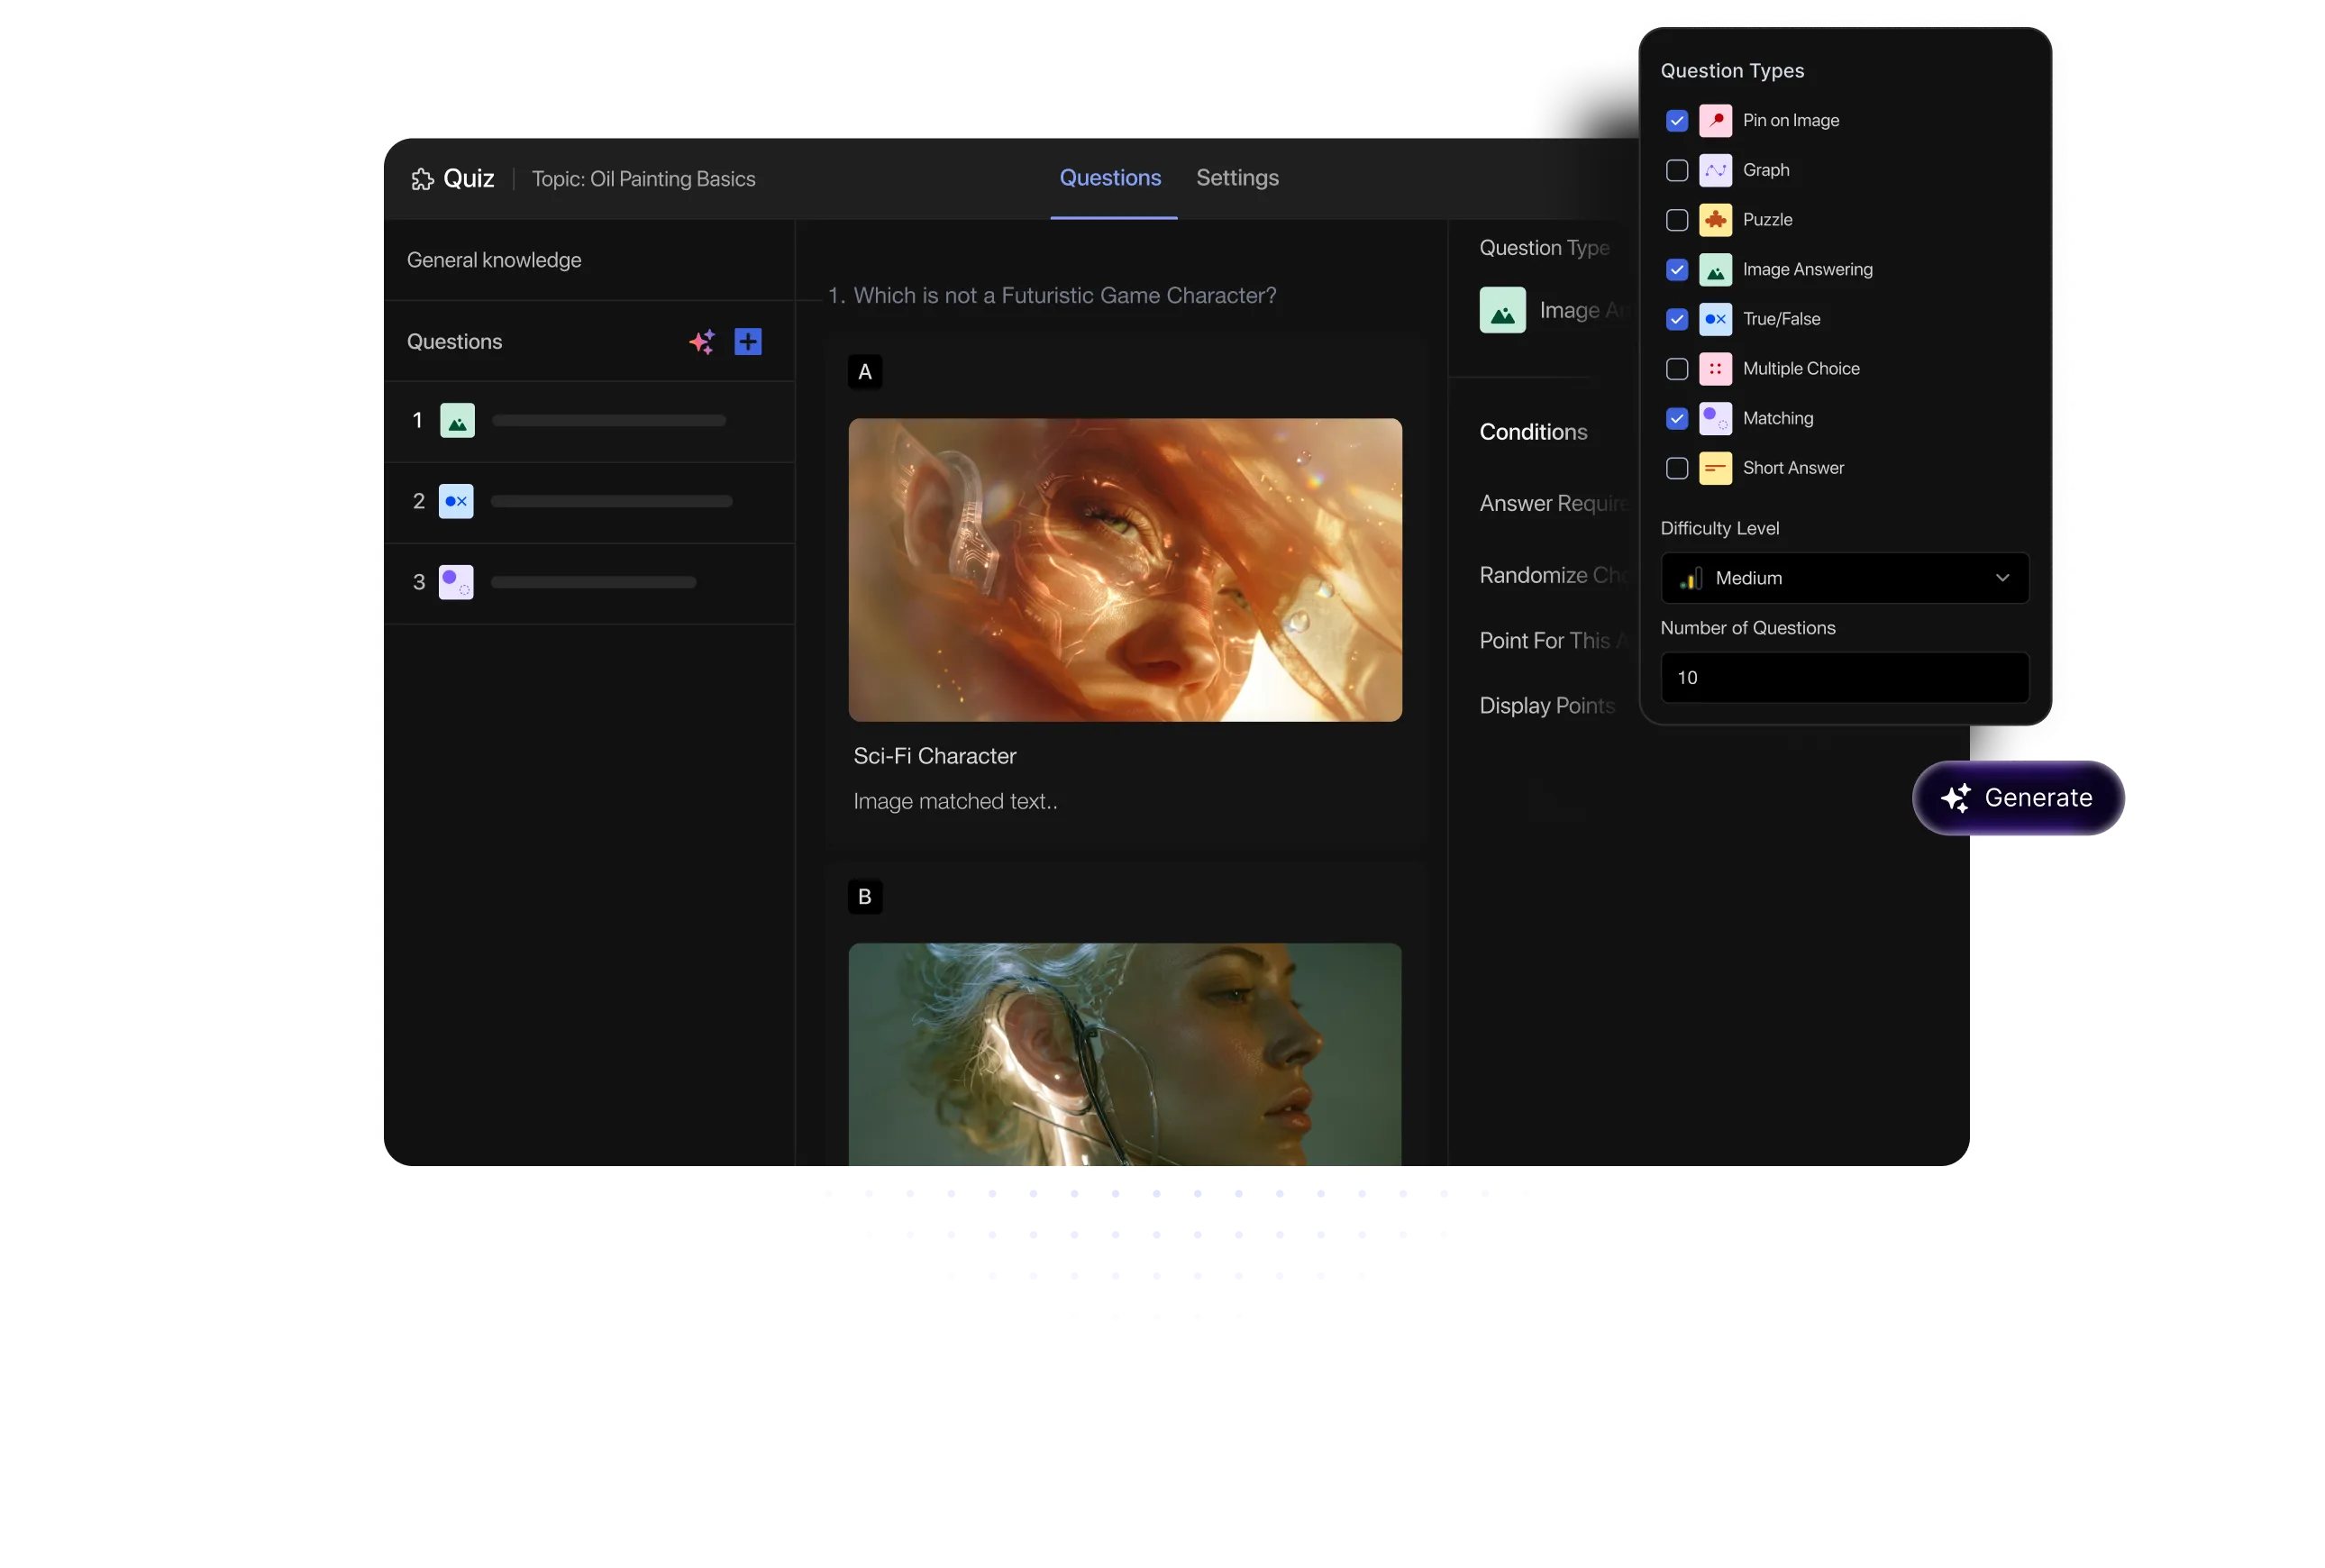Select question 1 image answering icon
This screenshot has height=1568, width=2325.
click(457, 420)
